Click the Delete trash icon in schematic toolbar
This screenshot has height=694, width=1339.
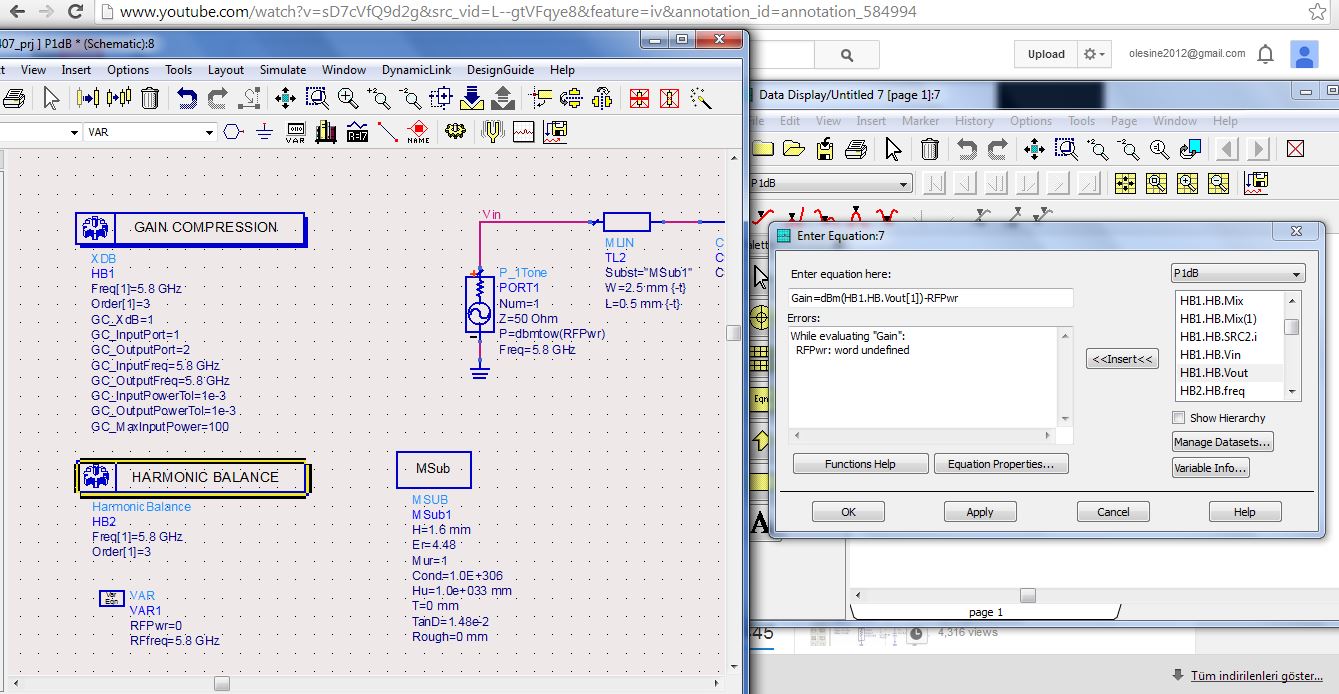(150, 98)
